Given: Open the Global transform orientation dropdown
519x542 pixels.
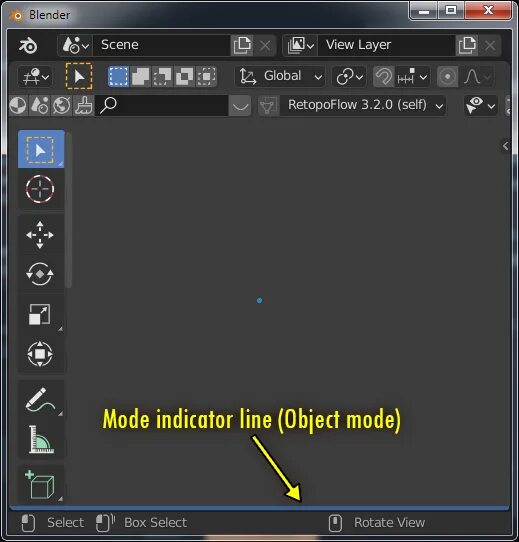Looking at the screenshot, I should coord(280,76).
